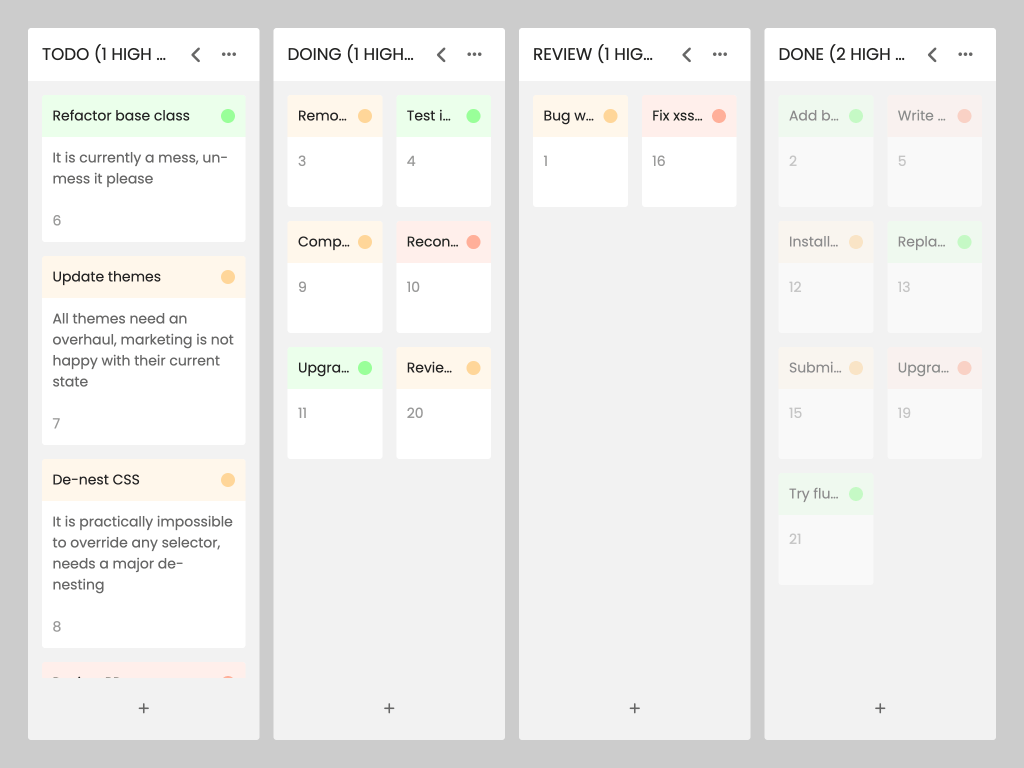Click description 'It is currently a mess'
Screen dimensions: 1024x768
tap(140, 168)
